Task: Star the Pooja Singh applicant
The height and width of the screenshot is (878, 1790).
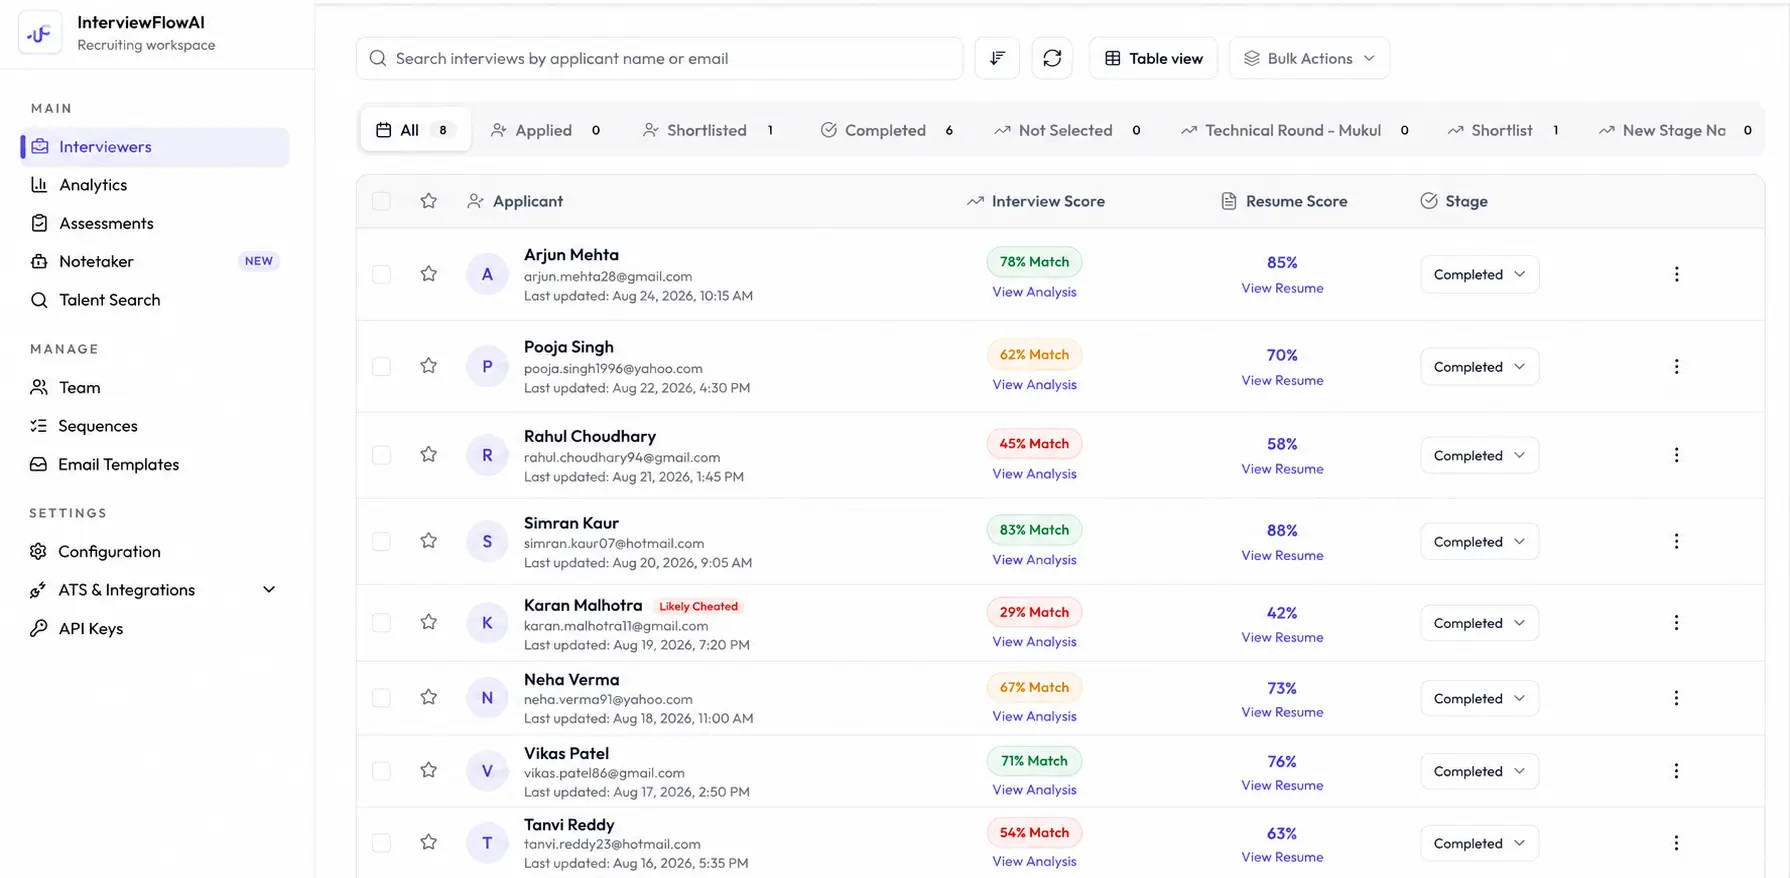Action: click(429, 366)
